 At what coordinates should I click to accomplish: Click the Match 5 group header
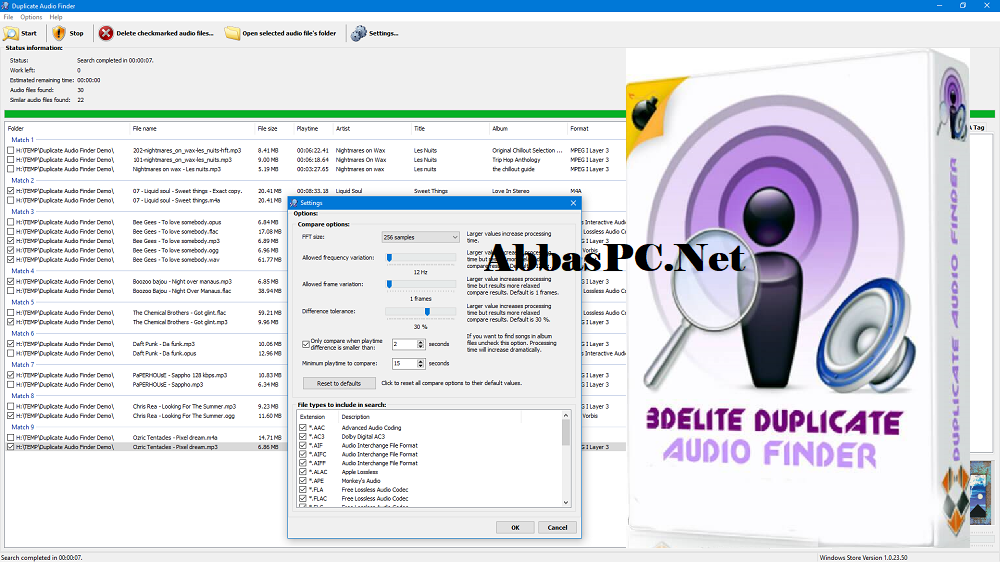click(22, 302)
